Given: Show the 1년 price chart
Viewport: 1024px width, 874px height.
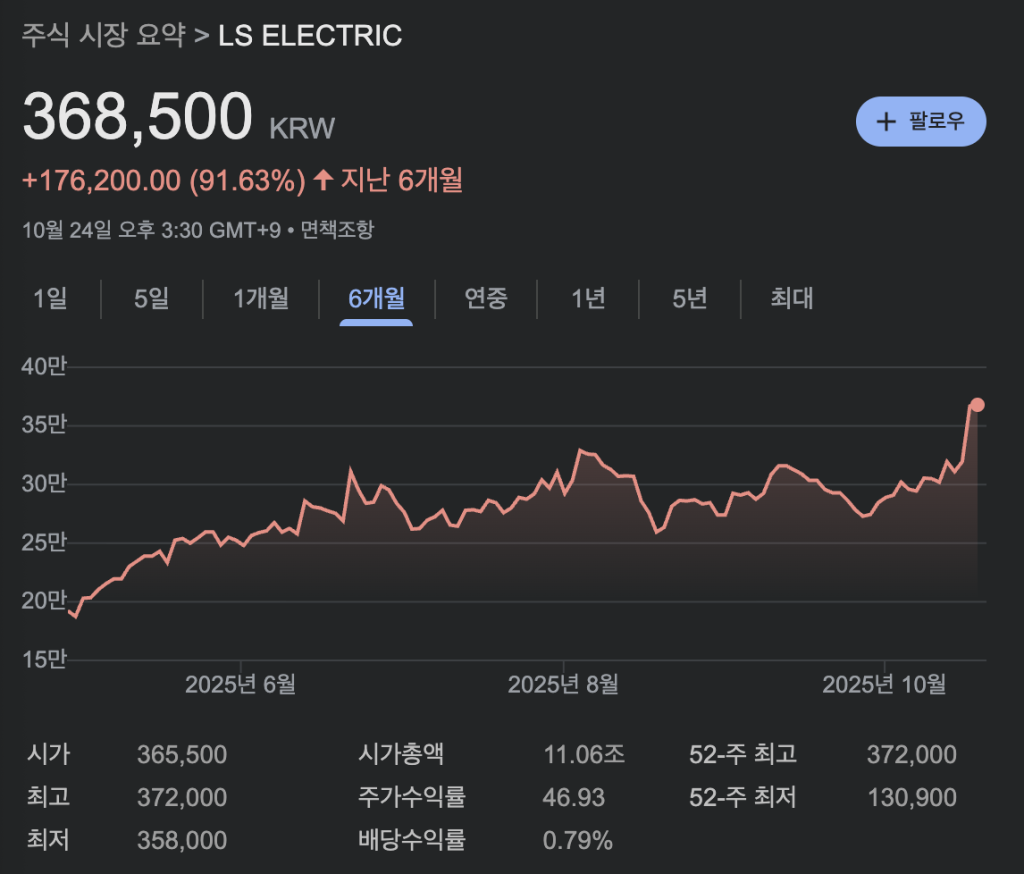Looking at the screenshot, I should (x=588, y=298).
